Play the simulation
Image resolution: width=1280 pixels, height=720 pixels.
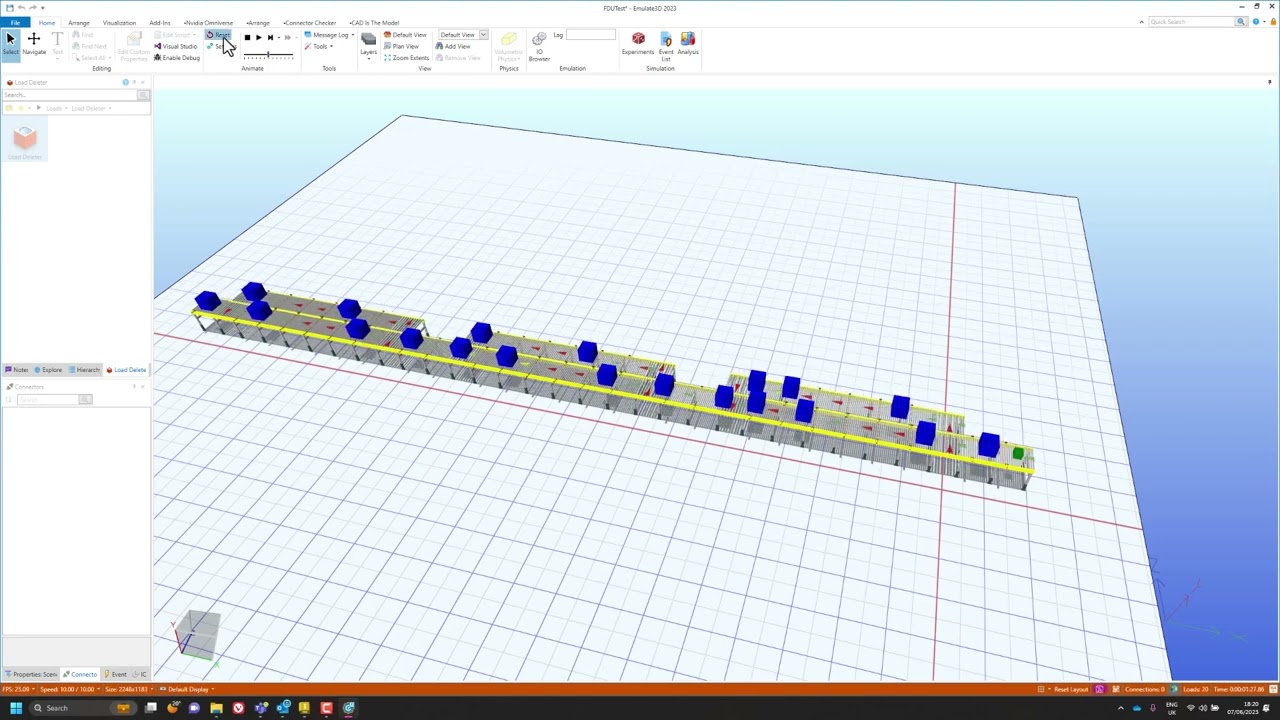click(258, 37)
